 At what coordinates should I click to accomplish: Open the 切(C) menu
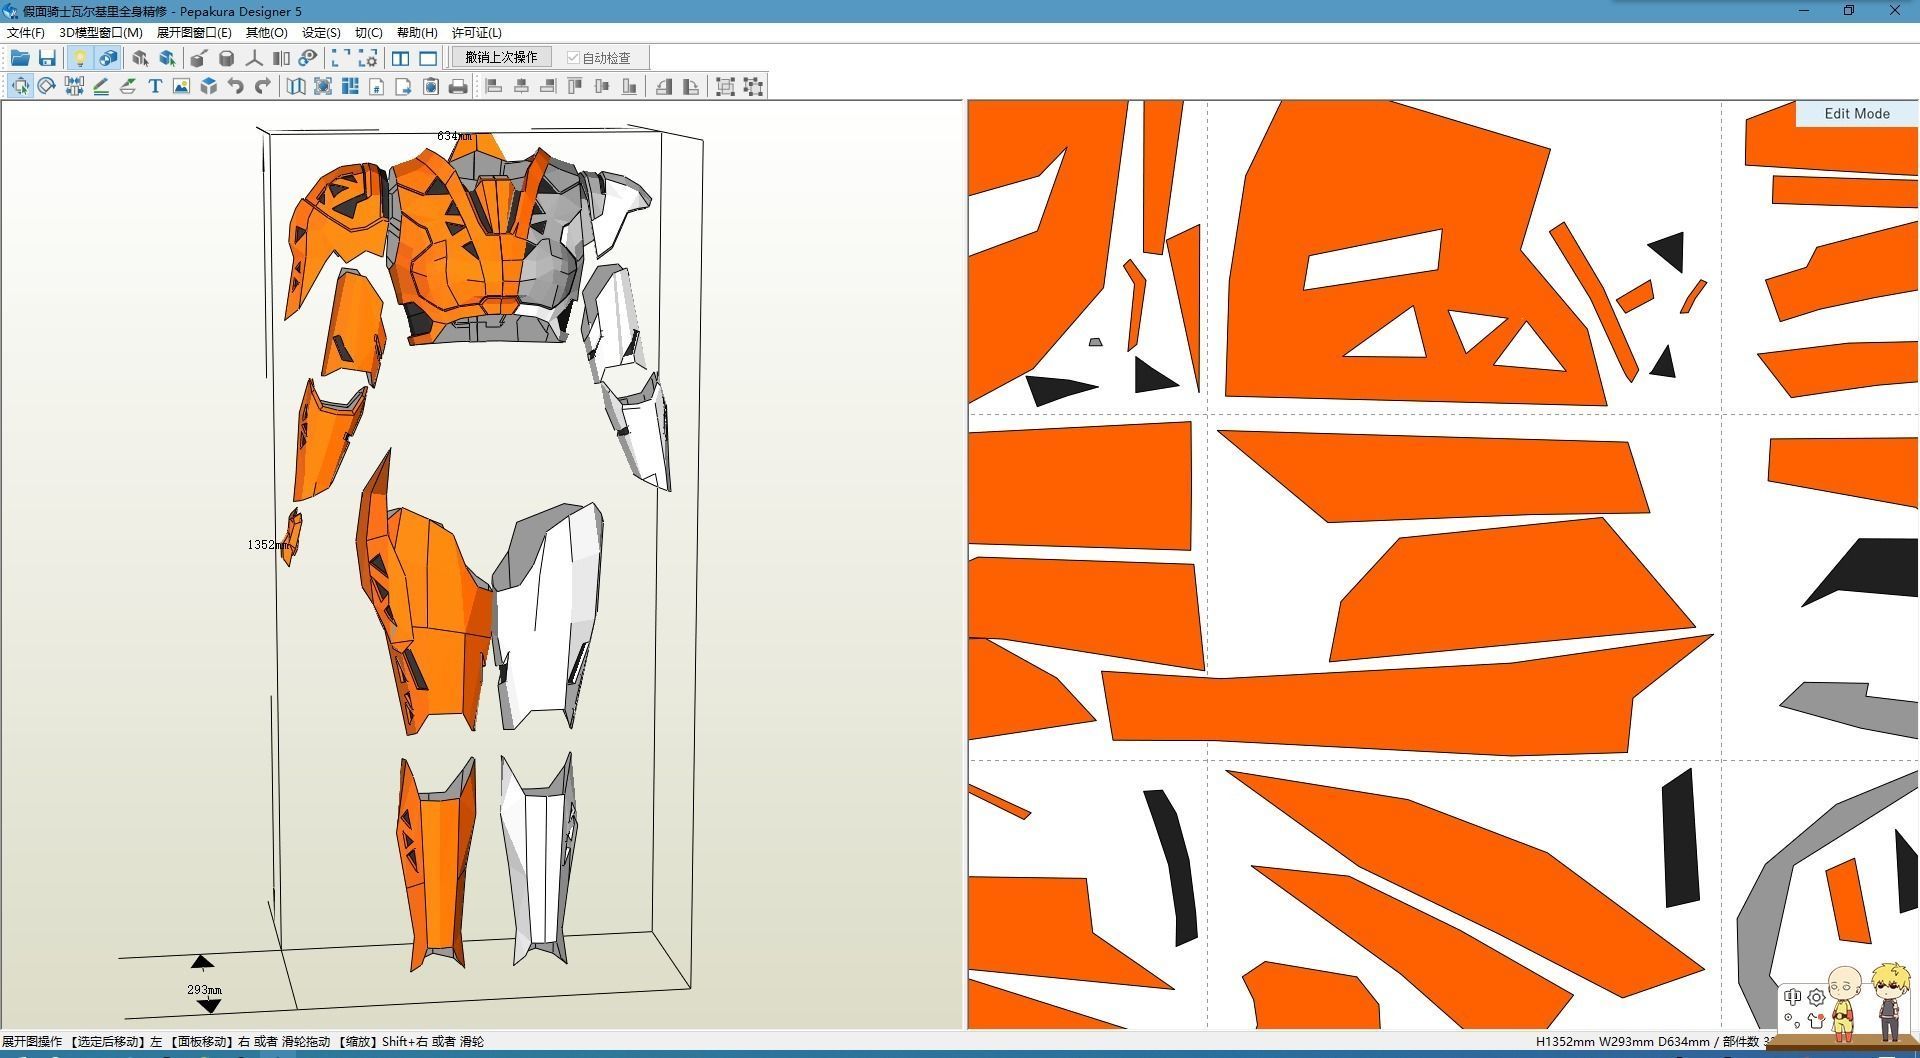[x=368, y=32]
